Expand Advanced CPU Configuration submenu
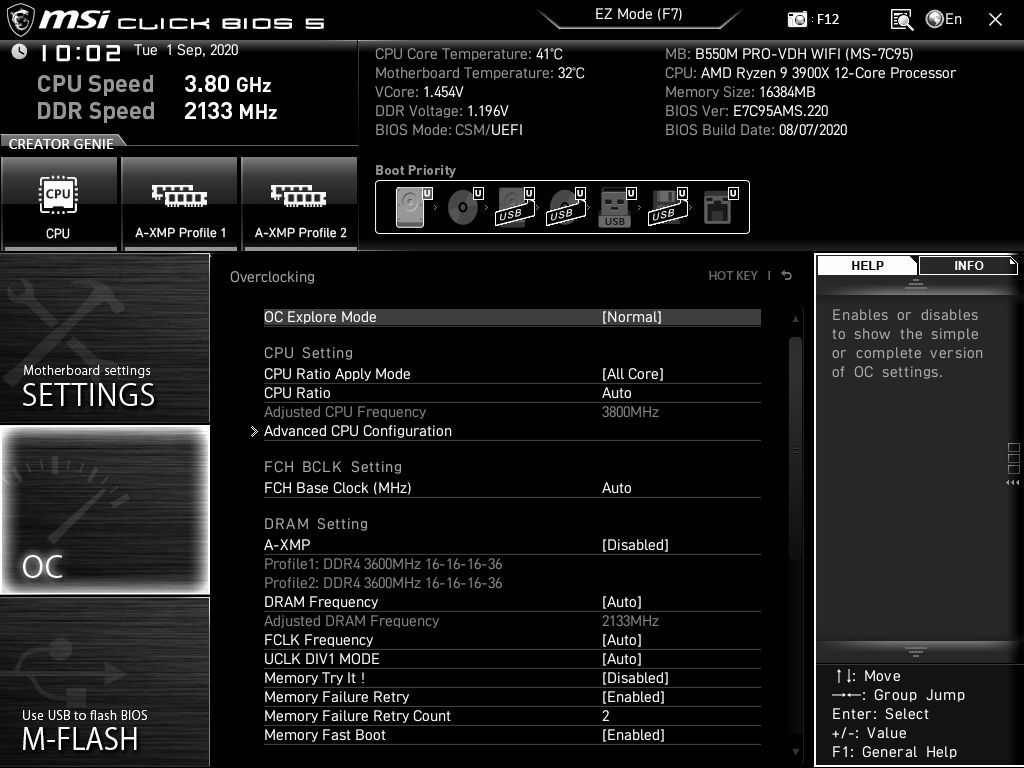The width and height of the screenshot is (1024, 768). coord(512,431)
